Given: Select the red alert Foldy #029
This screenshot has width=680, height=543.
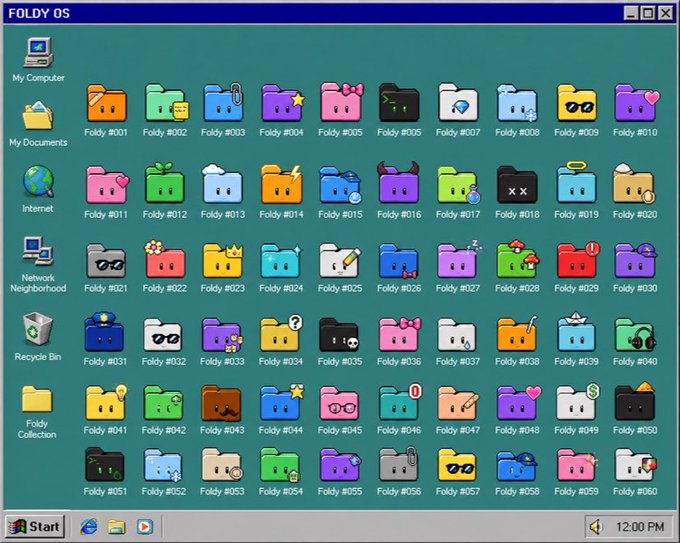Looking at the screenshot, I should tap(578, 260).
